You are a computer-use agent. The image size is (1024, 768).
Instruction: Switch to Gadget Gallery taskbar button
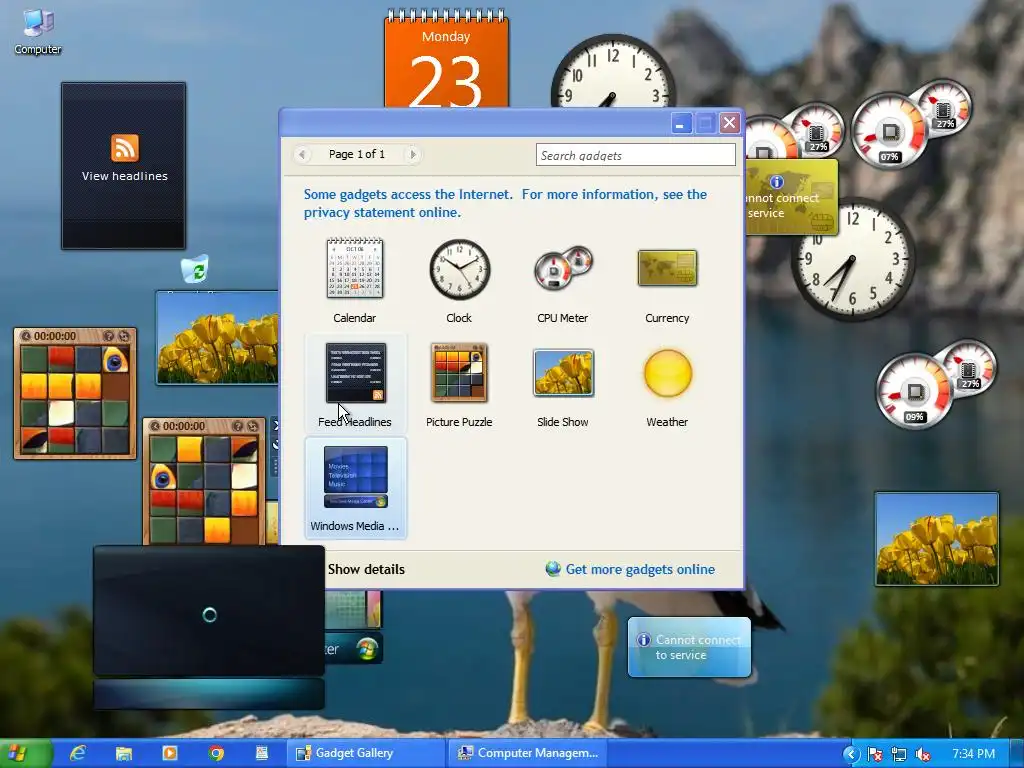tap(366, 754)
